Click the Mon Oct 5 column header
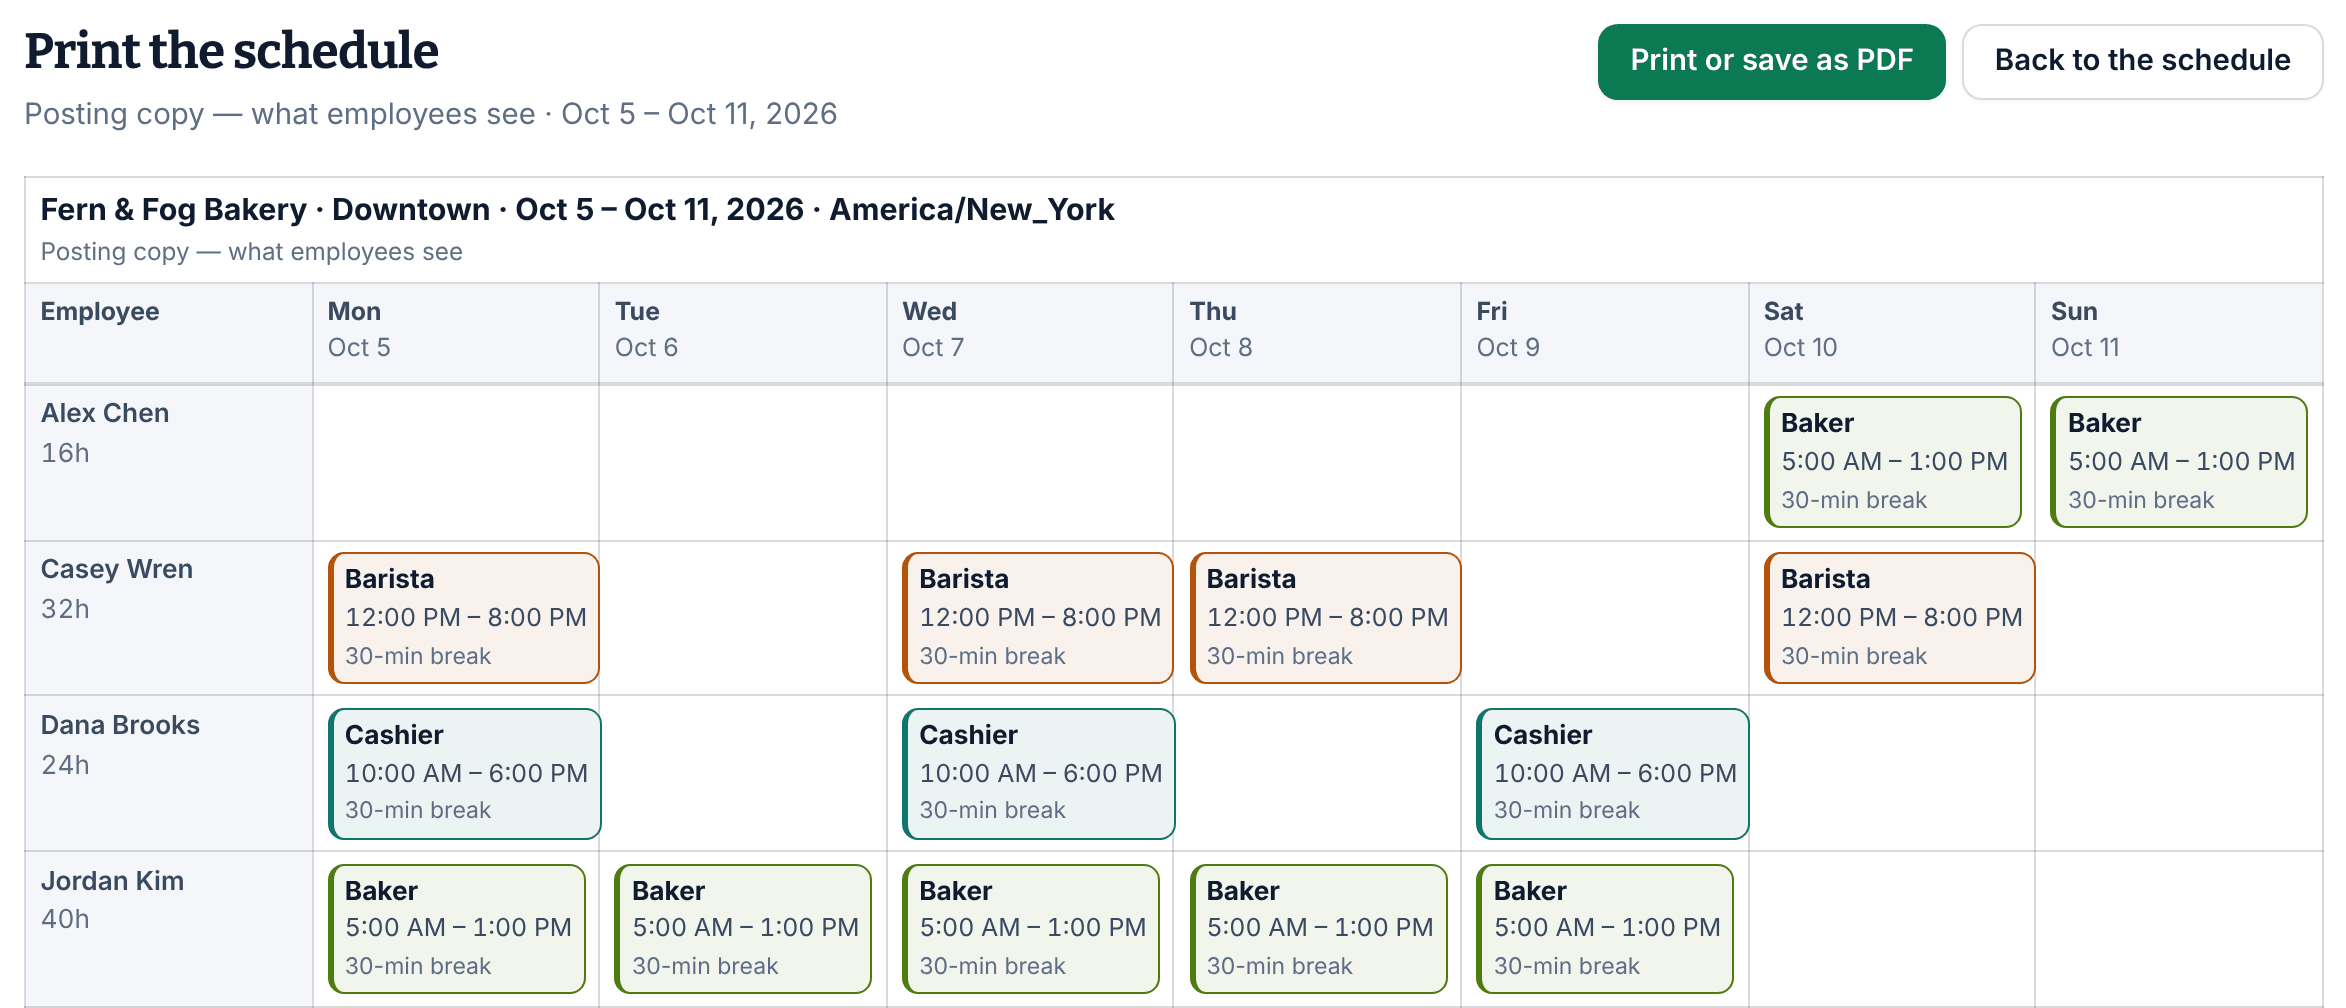Screen dimensions: 2346x1008 (456, 333)
